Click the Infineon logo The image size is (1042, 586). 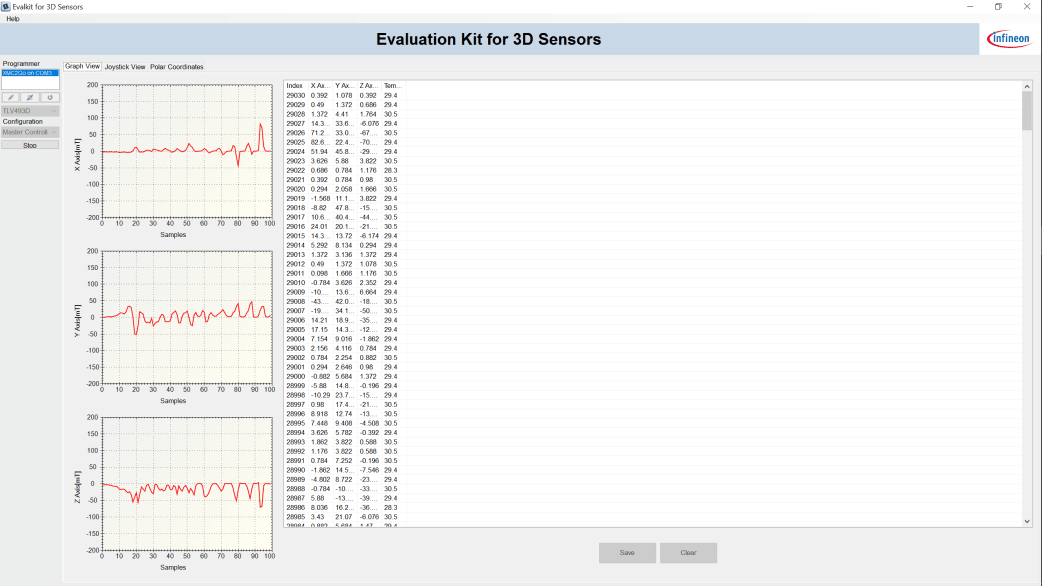(1009, 39)
